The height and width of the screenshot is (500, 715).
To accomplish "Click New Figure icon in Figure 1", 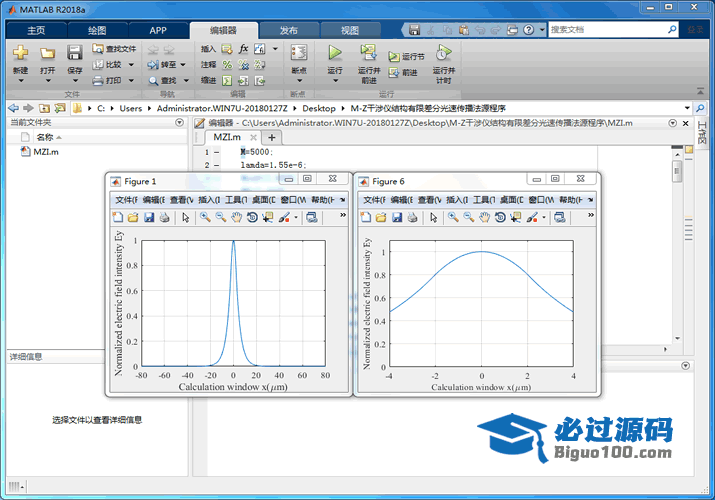I will 118,217.
